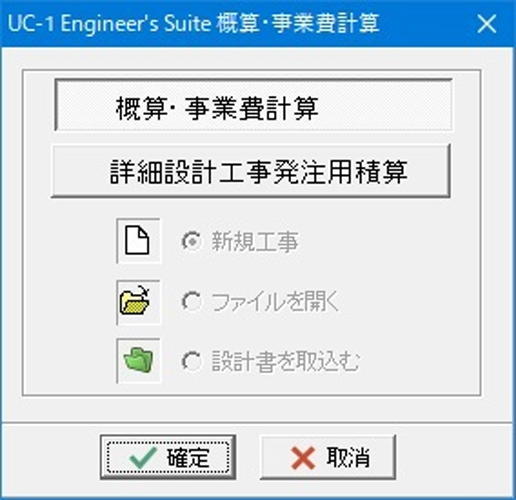Click the blank document icon for 新規工事
The width and height of the screenshot is (516, 500).
pos(138,241)
